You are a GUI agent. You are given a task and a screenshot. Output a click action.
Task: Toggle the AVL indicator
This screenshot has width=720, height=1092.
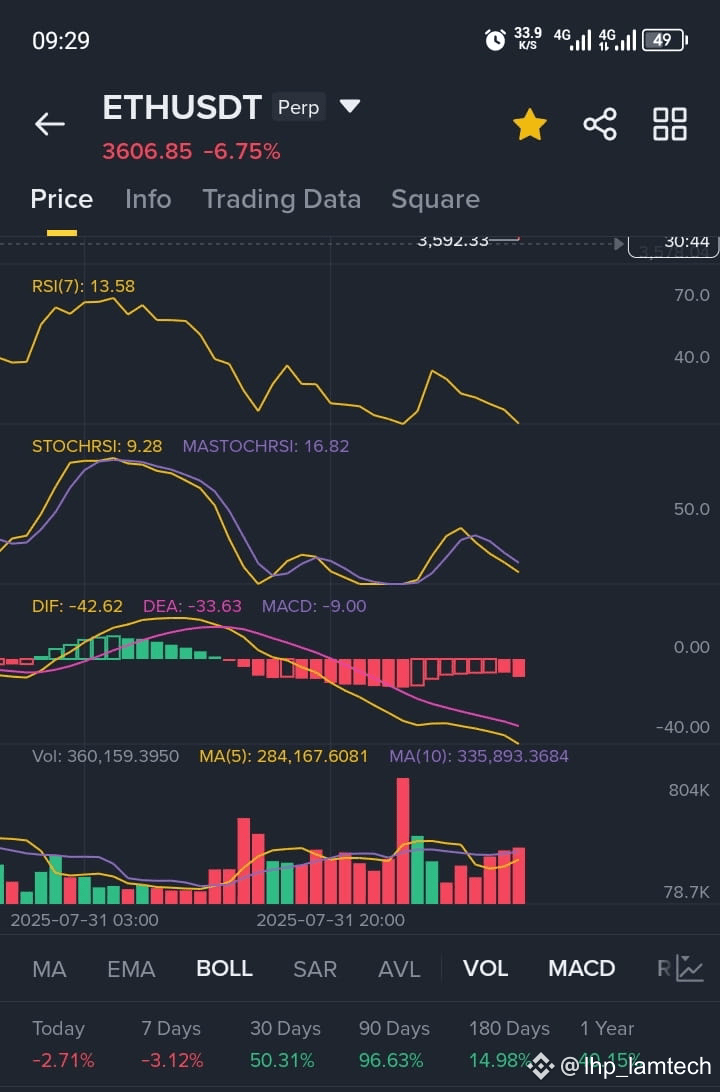(399, 969)
